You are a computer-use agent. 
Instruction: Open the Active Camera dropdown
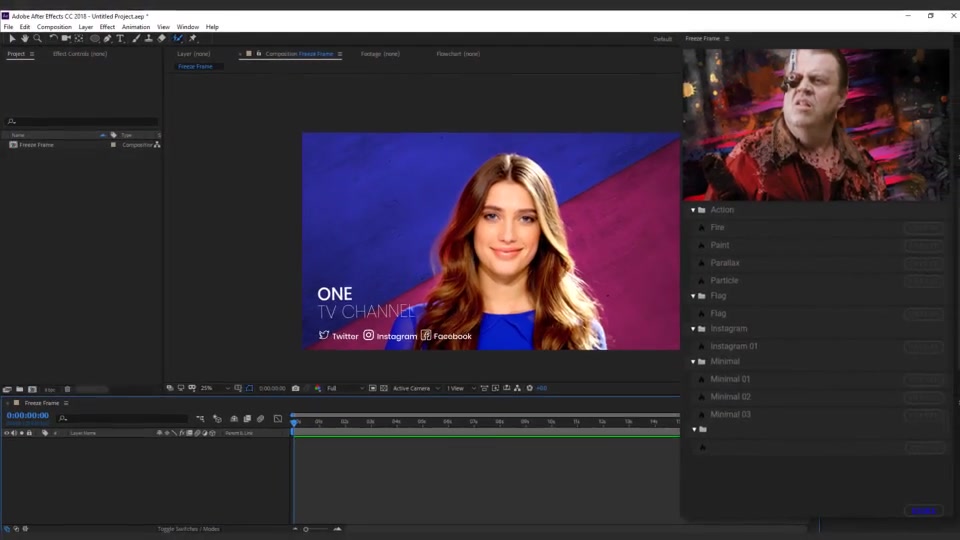[416, 388]
